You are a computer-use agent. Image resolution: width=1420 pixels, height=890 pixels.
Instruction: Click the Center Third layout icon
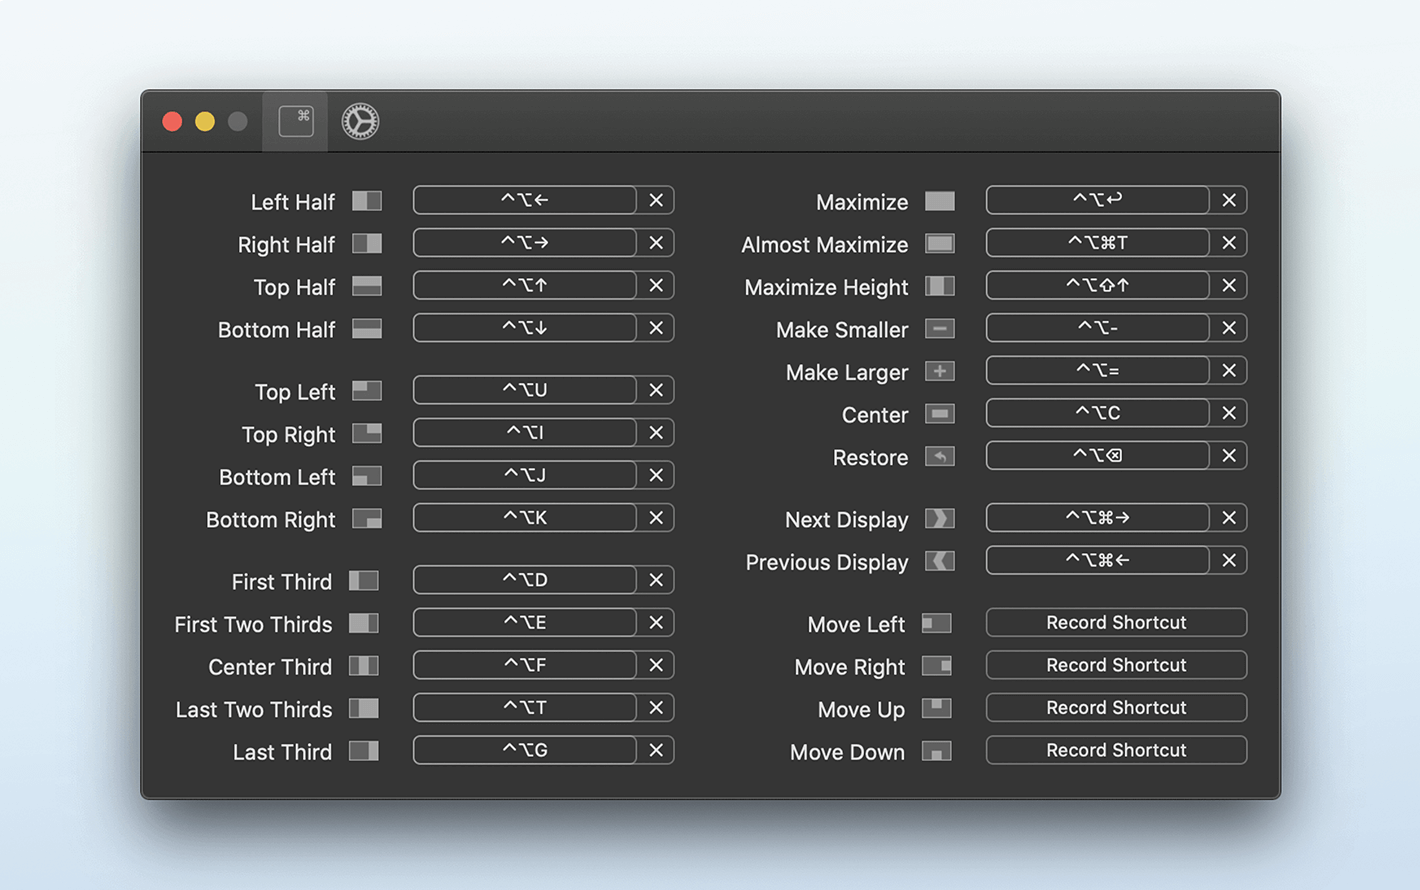click(364, 666)
